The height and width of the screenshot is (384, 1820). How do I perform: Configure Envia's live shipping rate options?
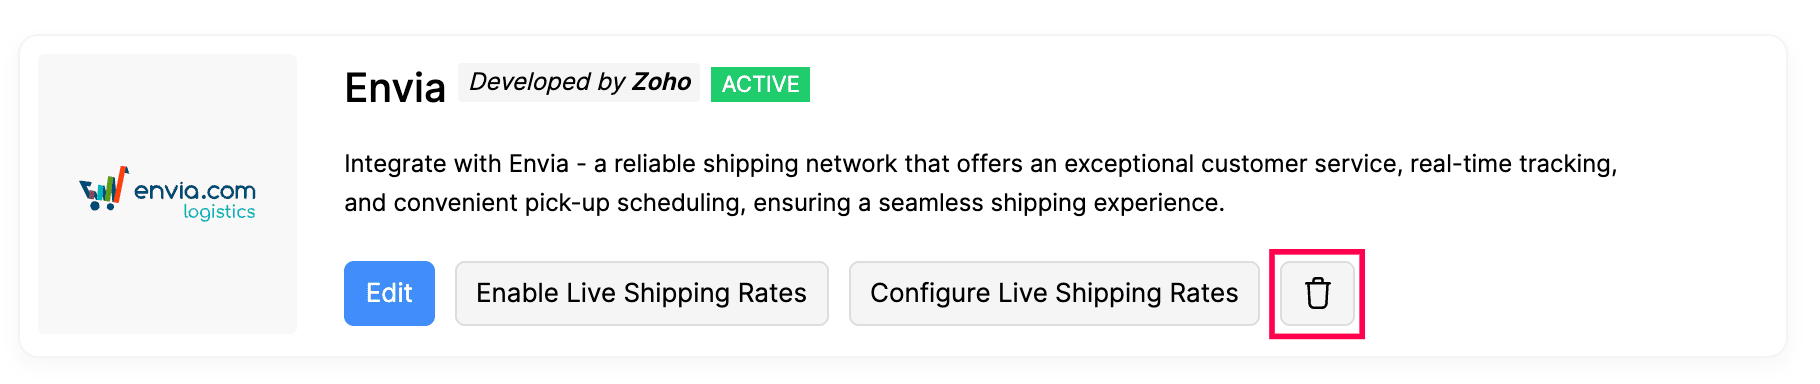click(x=1054, y=293)
